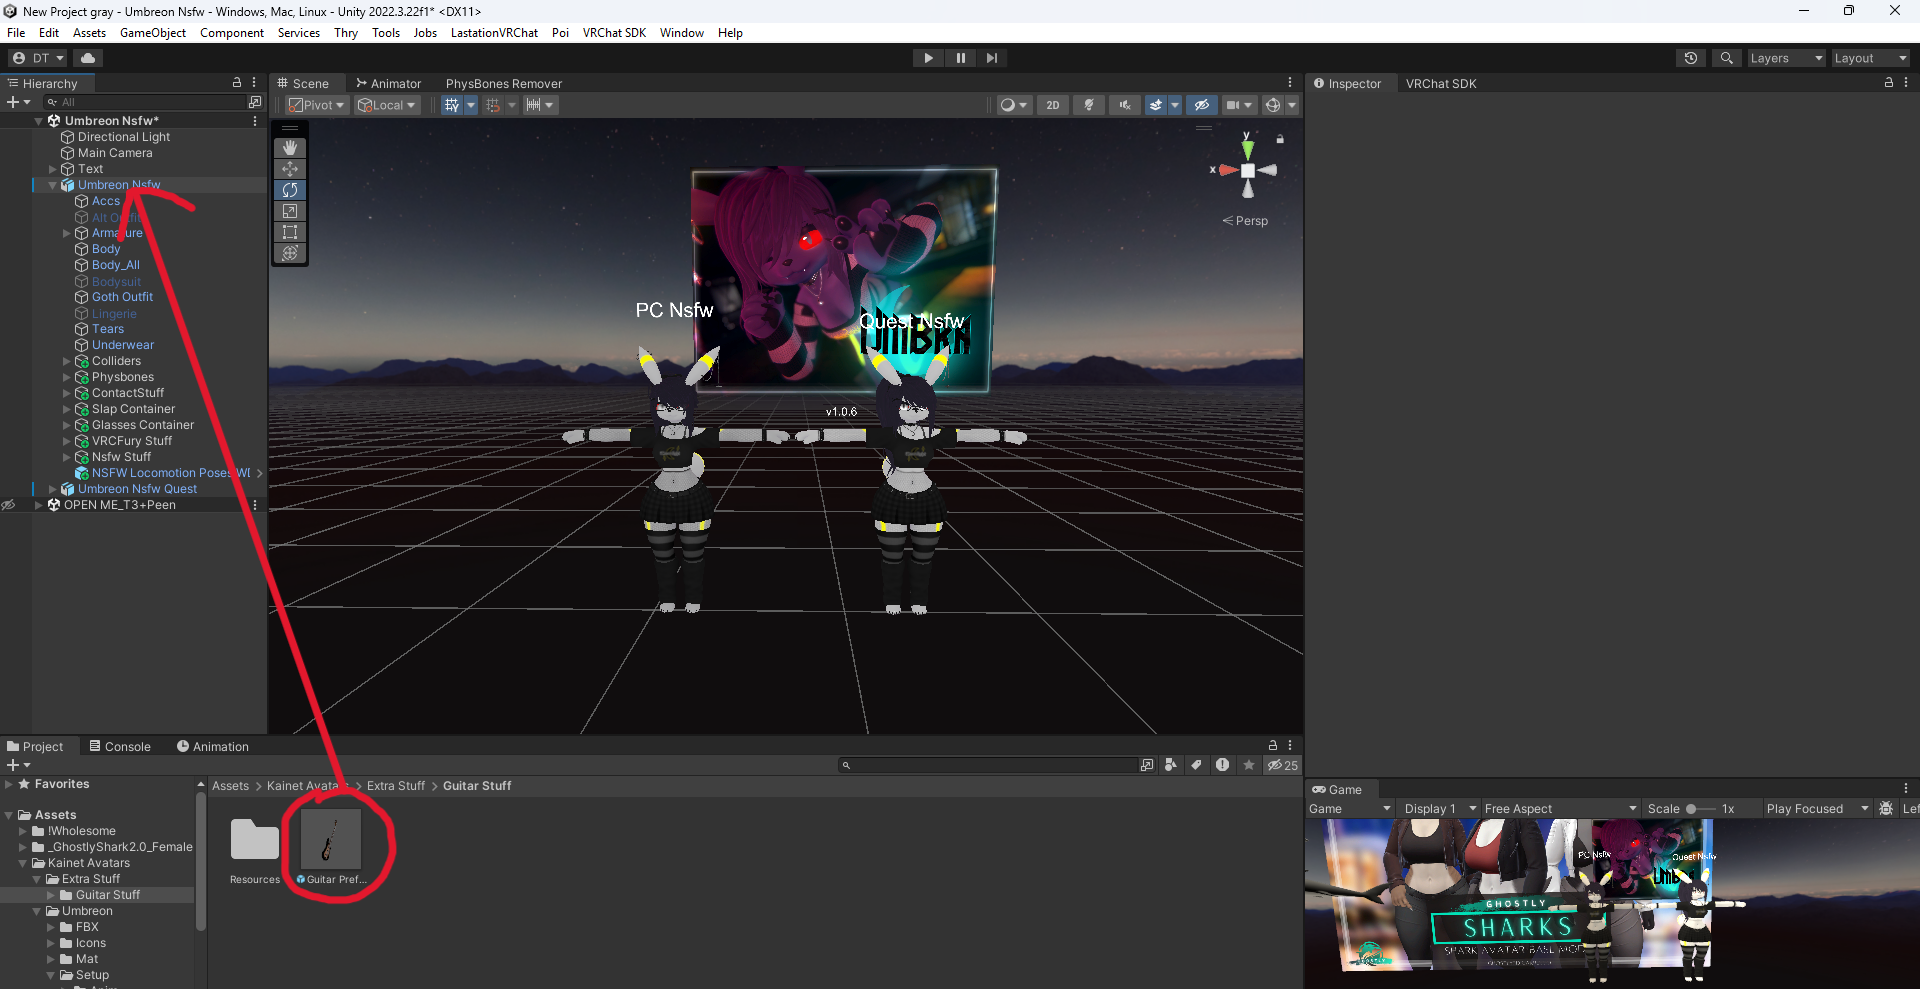1920x989 pixels.
Task: Open the Pivot handle position dropdown
Action: [317, 105]
